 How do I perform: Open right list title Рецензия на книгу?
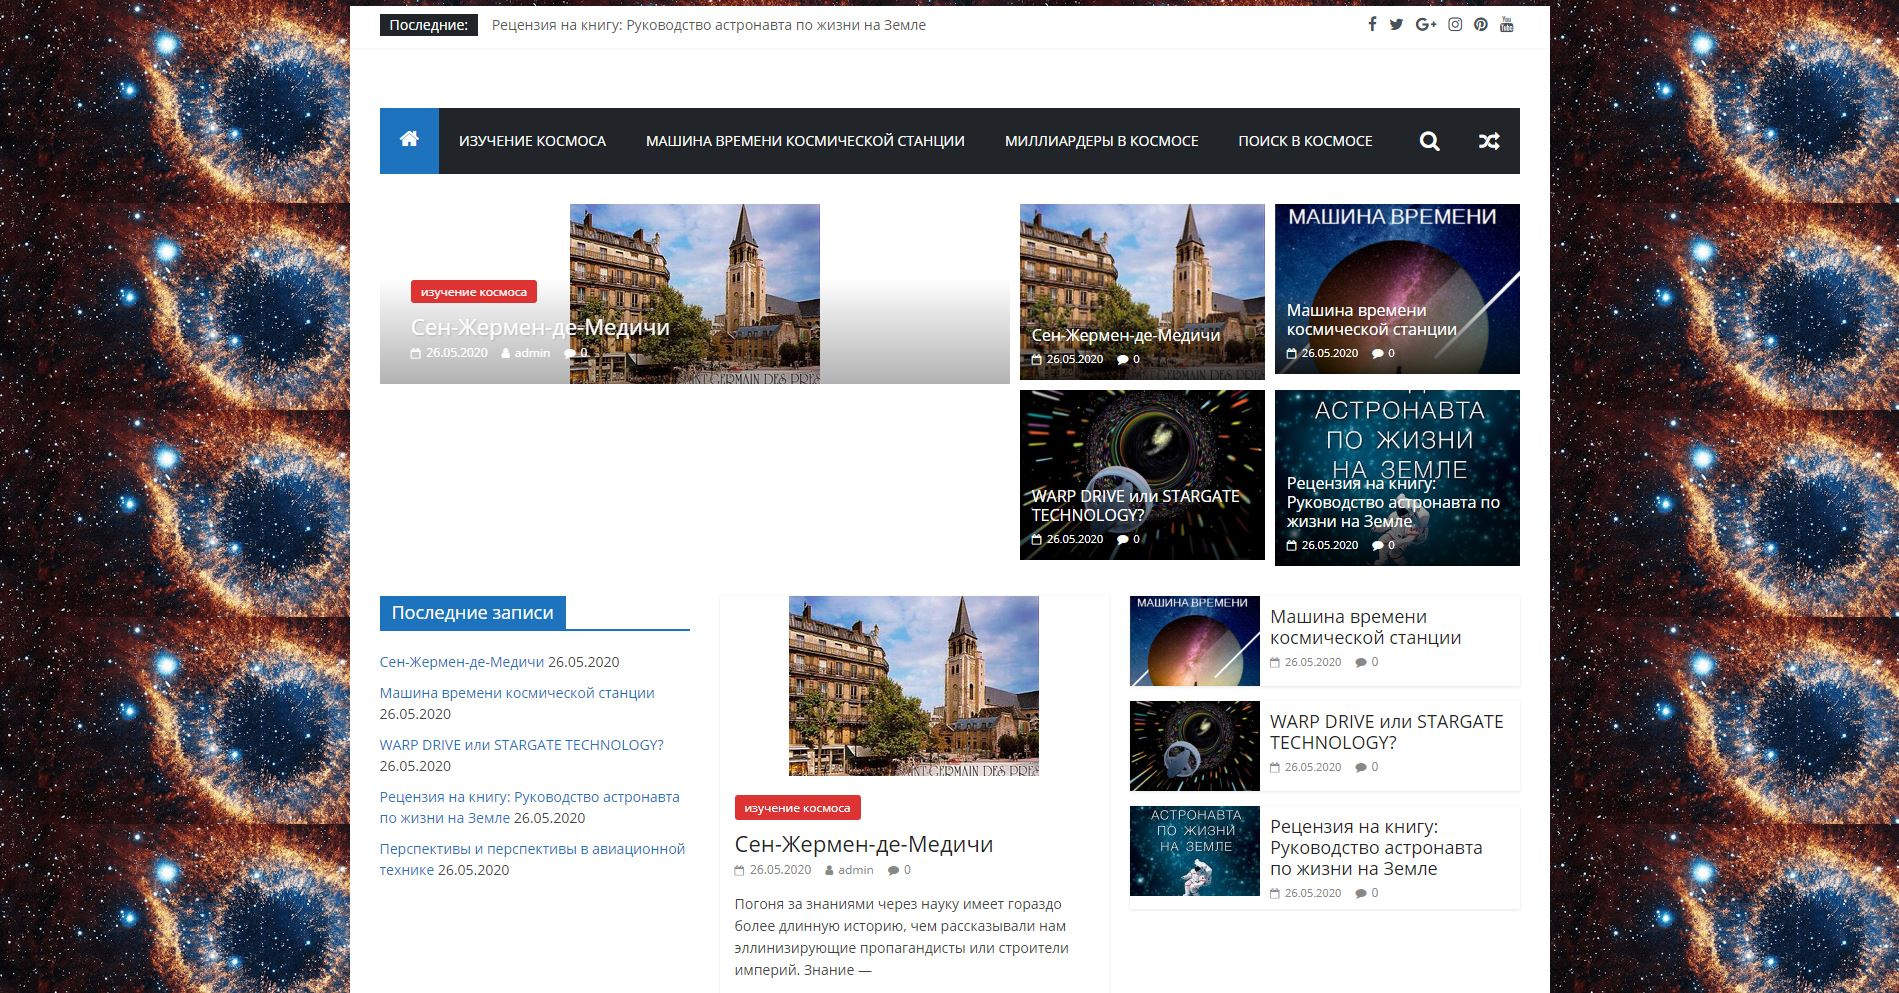point(1376,848)
